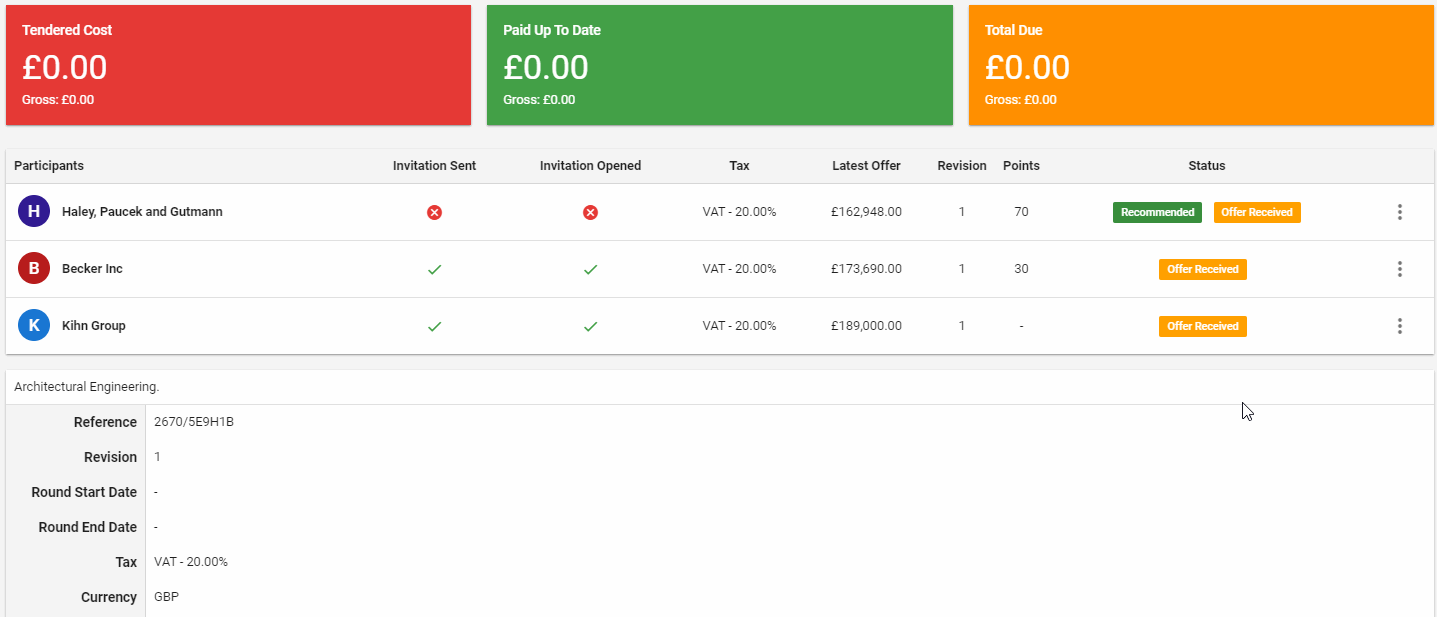The height and width of the screenshot is (617, 1437).
Task: Select the Participants column header
Action: tap(49, 166)
